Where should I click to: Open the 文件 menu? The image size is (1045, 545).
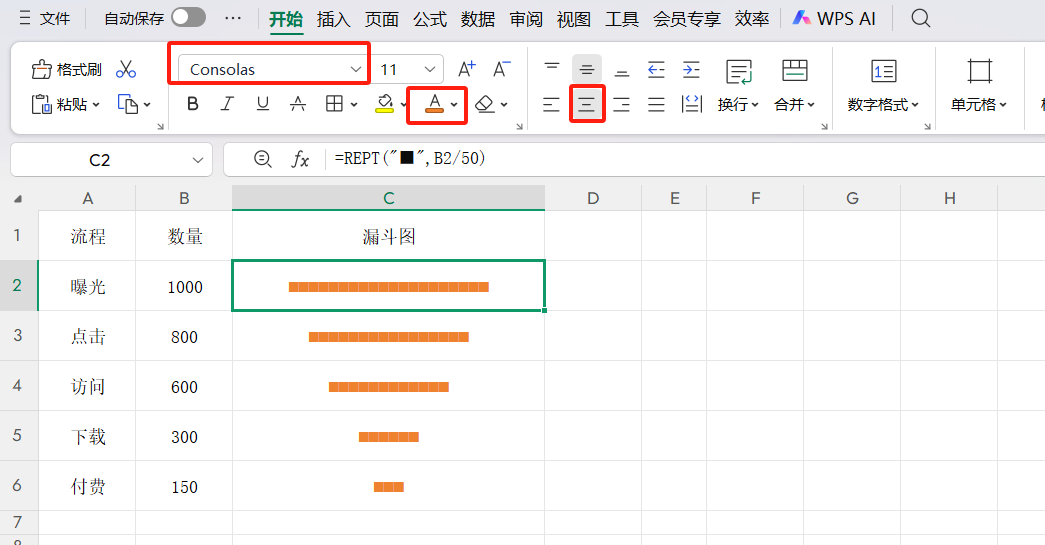pyautogui.click(x=45, y=19)
